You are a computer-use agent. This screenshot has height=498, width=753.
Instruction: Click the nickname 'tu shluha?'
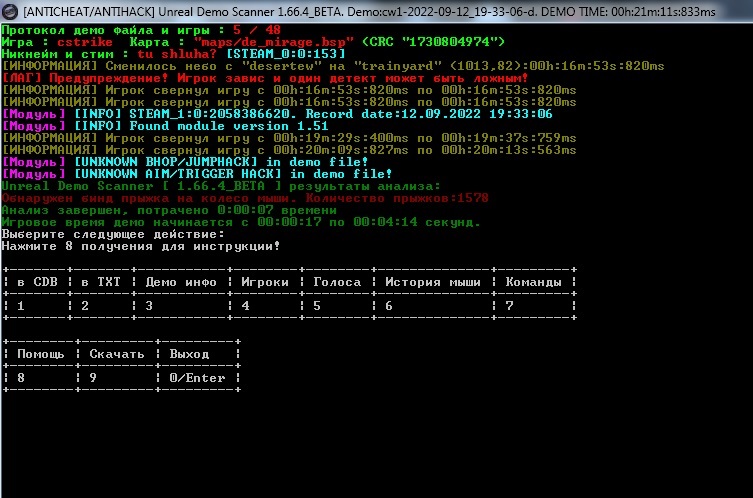(x=177, y=54)
